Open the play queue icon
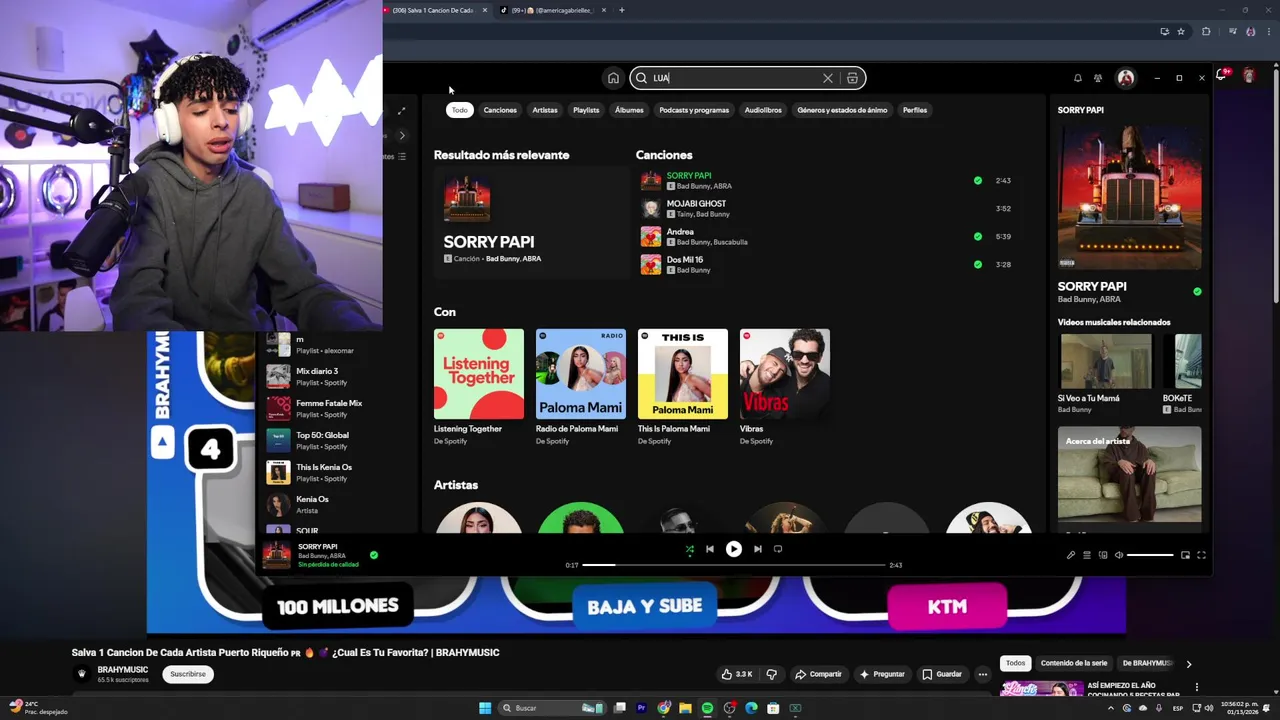 [x=1087, y=555]
